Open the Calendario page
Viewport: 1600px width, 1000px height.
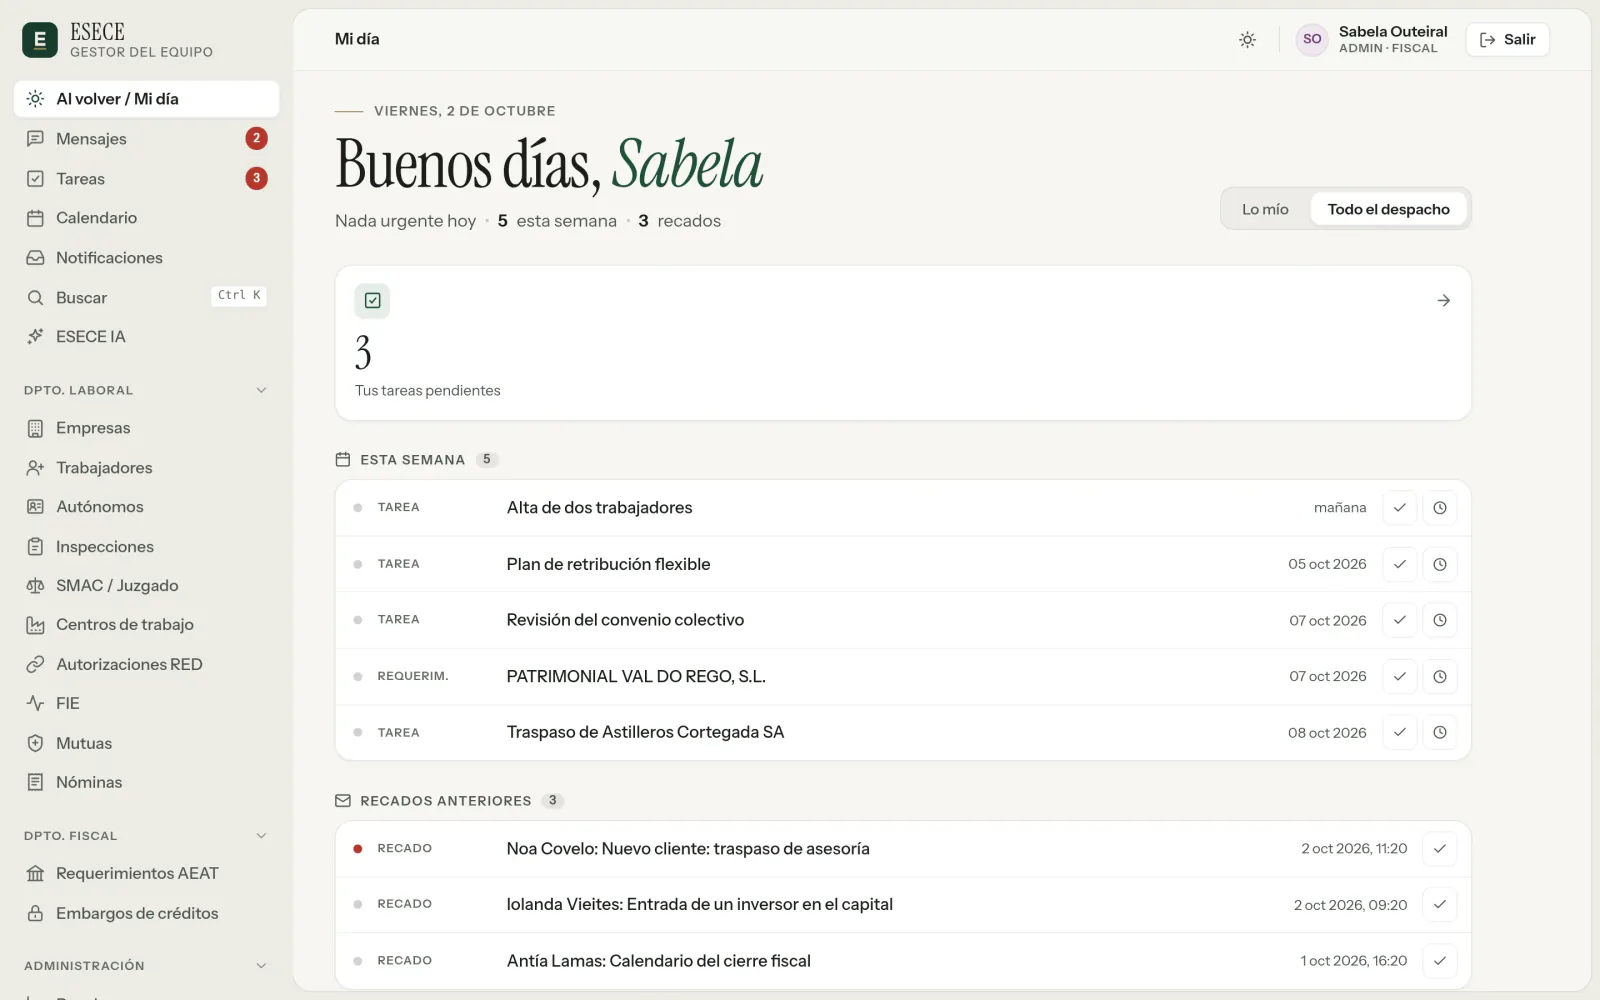click(x=146, y=218)
